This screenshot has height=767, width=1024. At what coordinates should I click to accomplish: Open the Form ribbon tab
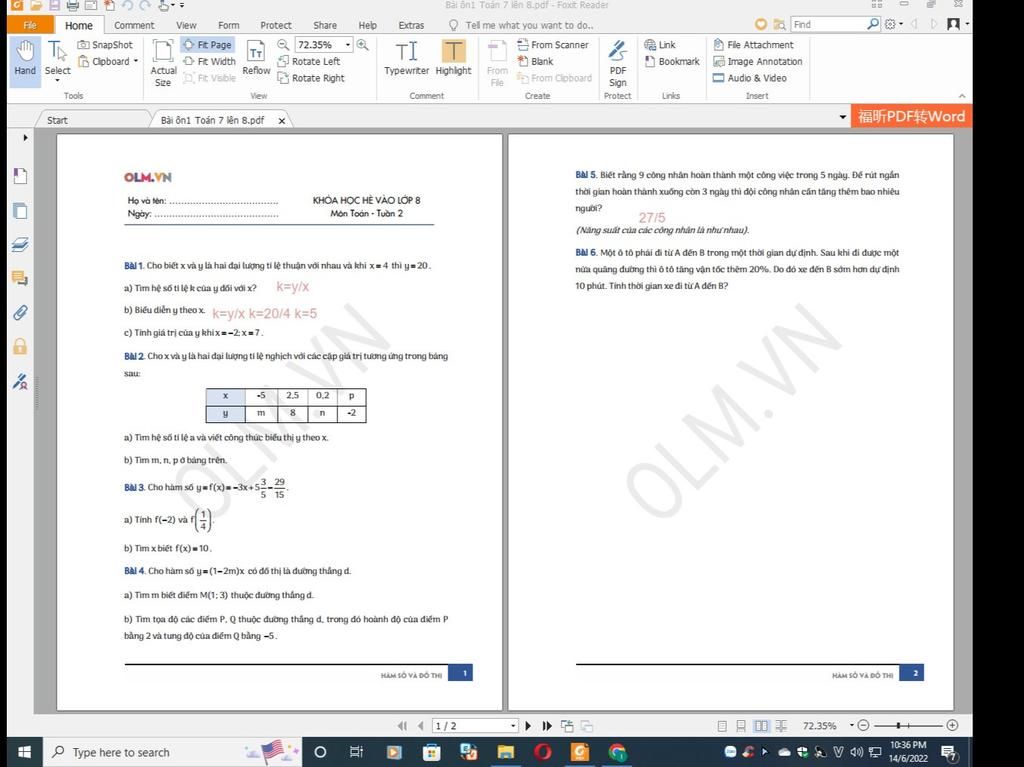[x=229, y=25]
